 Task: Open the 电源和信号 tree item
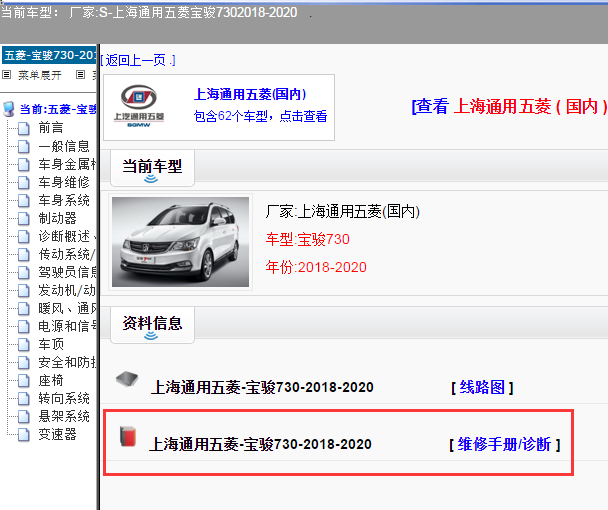coord(67,326)
